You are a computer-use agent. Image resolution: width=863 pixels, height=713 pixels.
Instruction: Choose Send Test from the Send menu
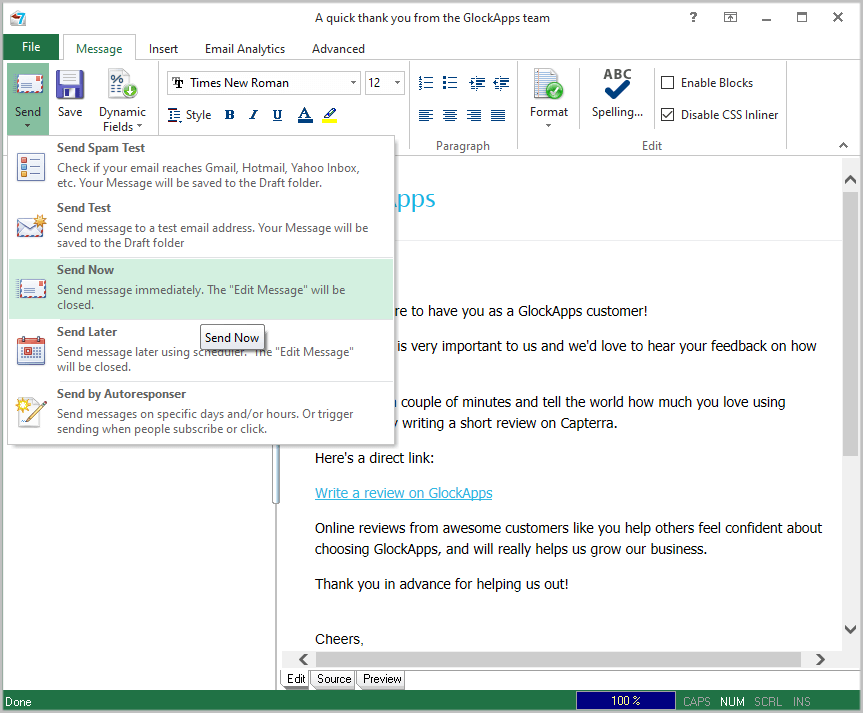[x=201, y=226]
